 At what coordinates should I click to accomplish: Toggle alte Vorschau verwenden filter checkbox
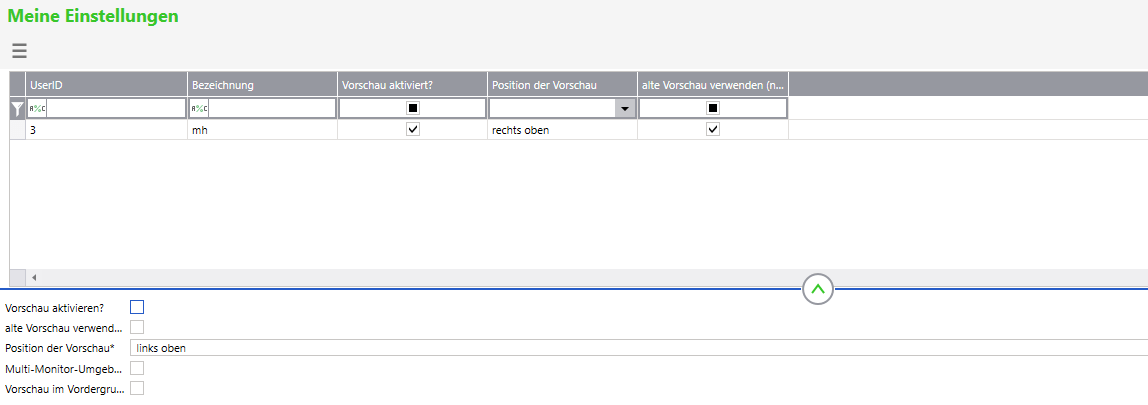point(713,108)
